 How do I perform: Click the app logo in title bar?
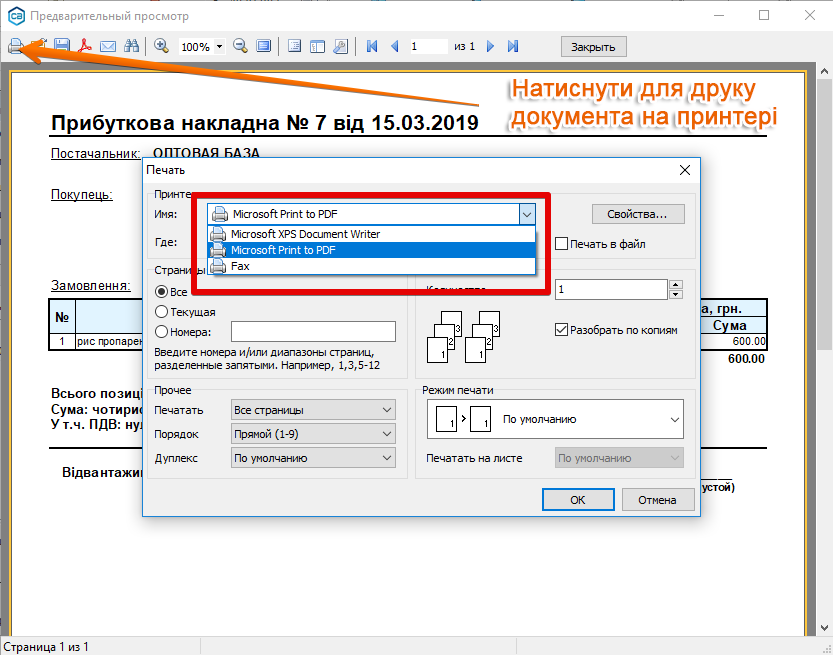point(16,16)
